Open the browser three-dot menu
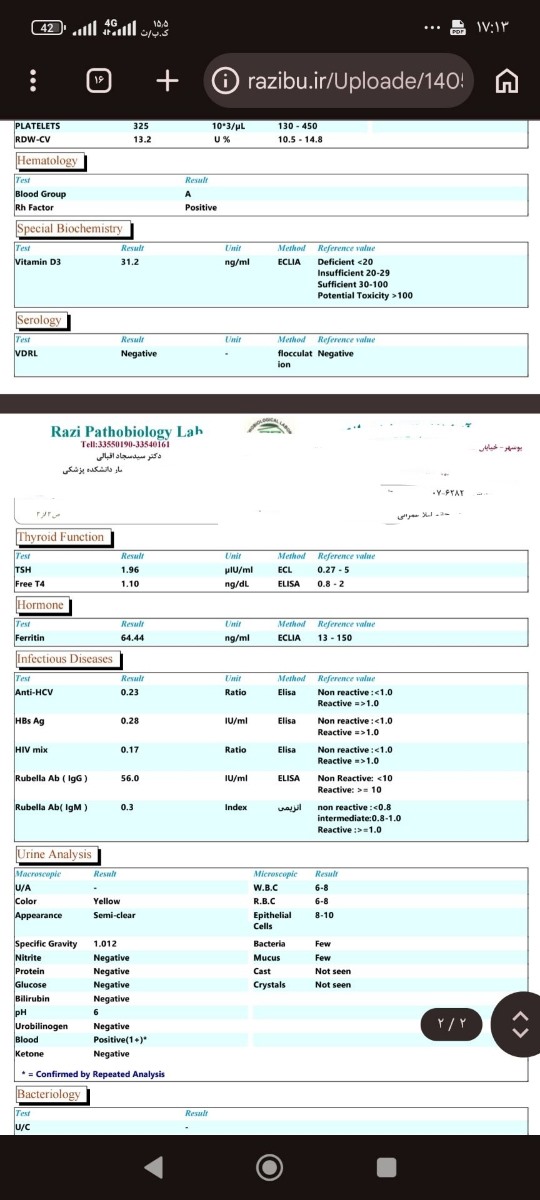This screenshot has height=1200, width=540. pyautogui.click(x=33, y=80)
